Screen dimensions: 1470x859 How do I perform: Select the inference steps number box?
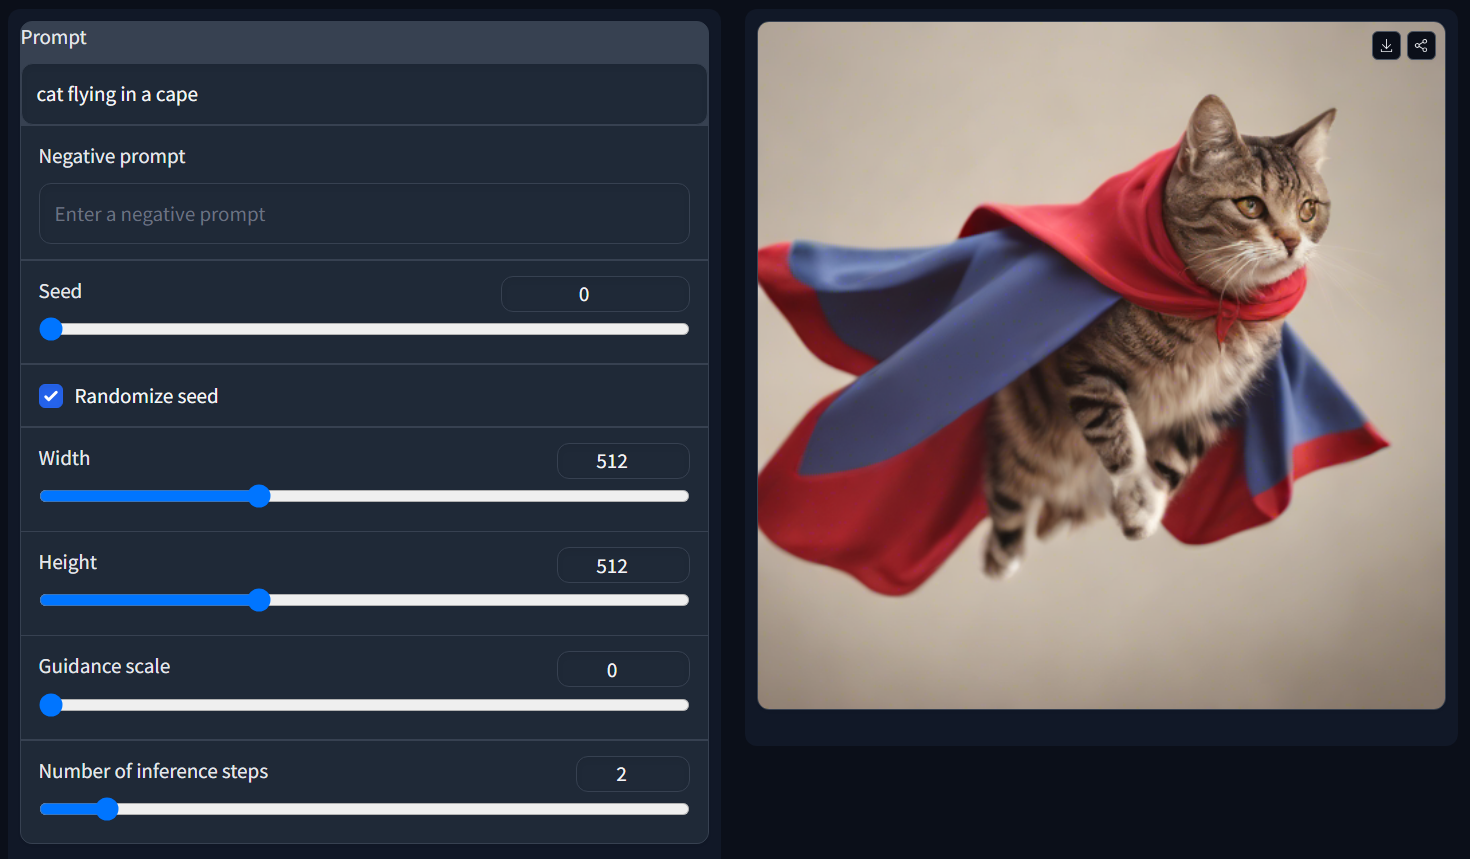coord(632,774)
